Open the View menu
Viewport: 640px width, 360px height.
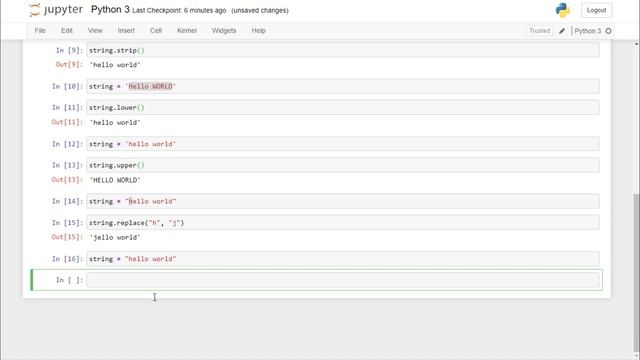click(95, 31)
